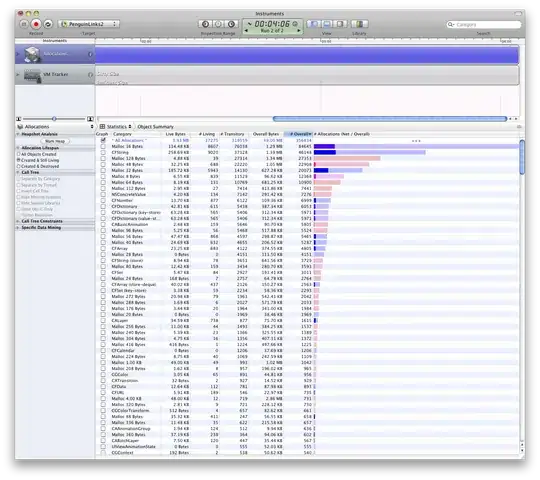540x480 pixels.
Task: Open the PenguinLinks2 target dropdown
Action: (89, 24)
